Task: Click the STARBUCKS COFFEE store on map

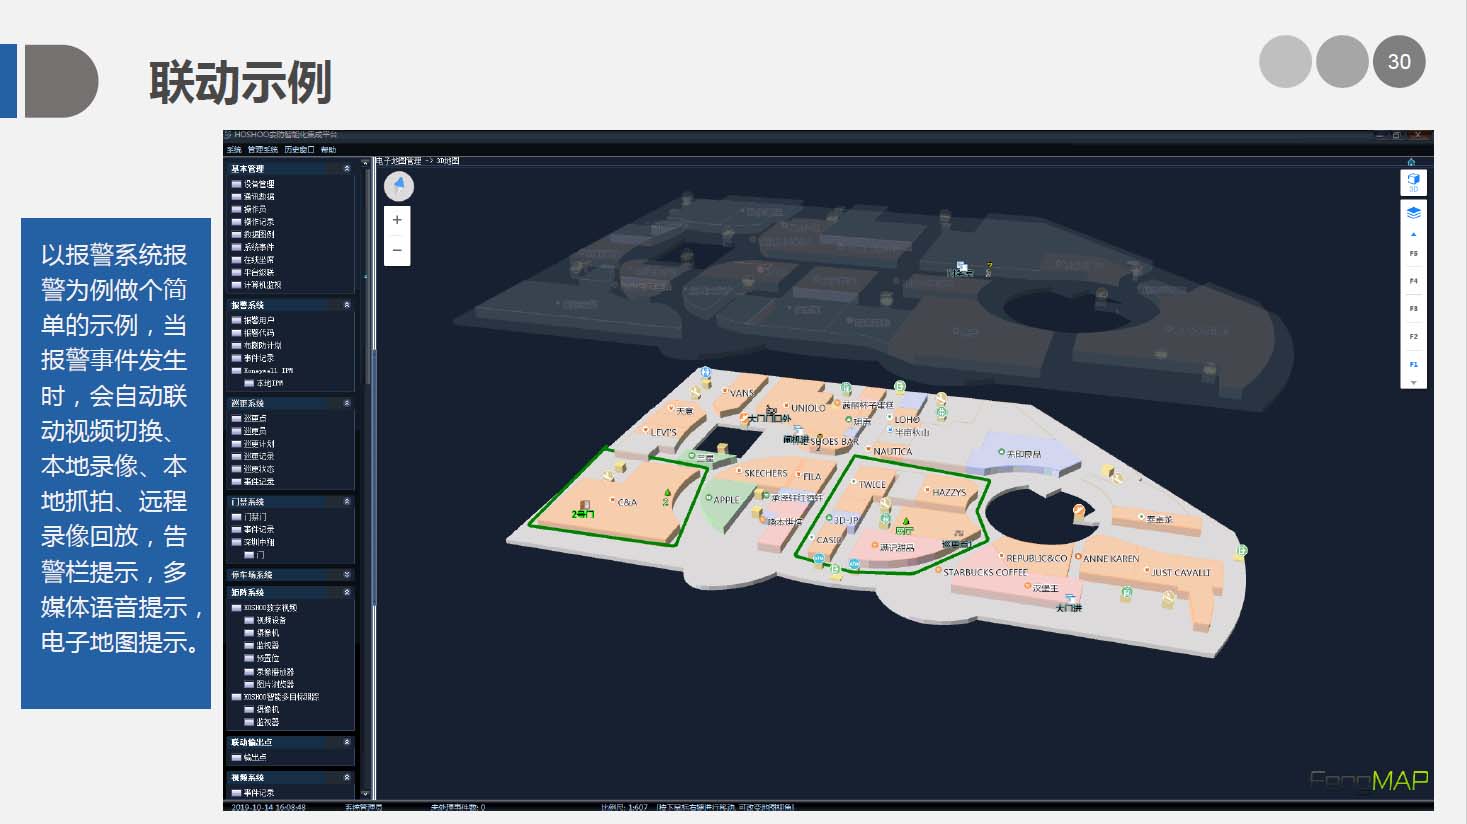Action: coord(984,573)
